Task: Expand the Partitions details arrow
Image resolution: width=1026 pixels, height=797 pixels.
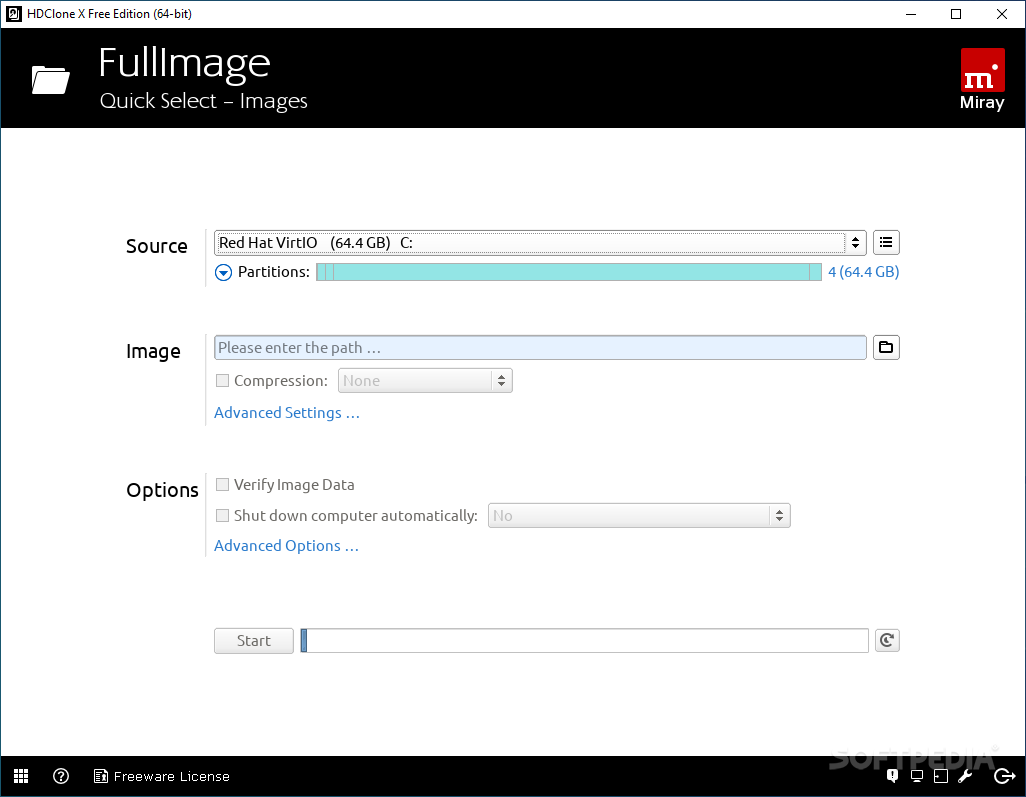Action: tap(223, 272)
